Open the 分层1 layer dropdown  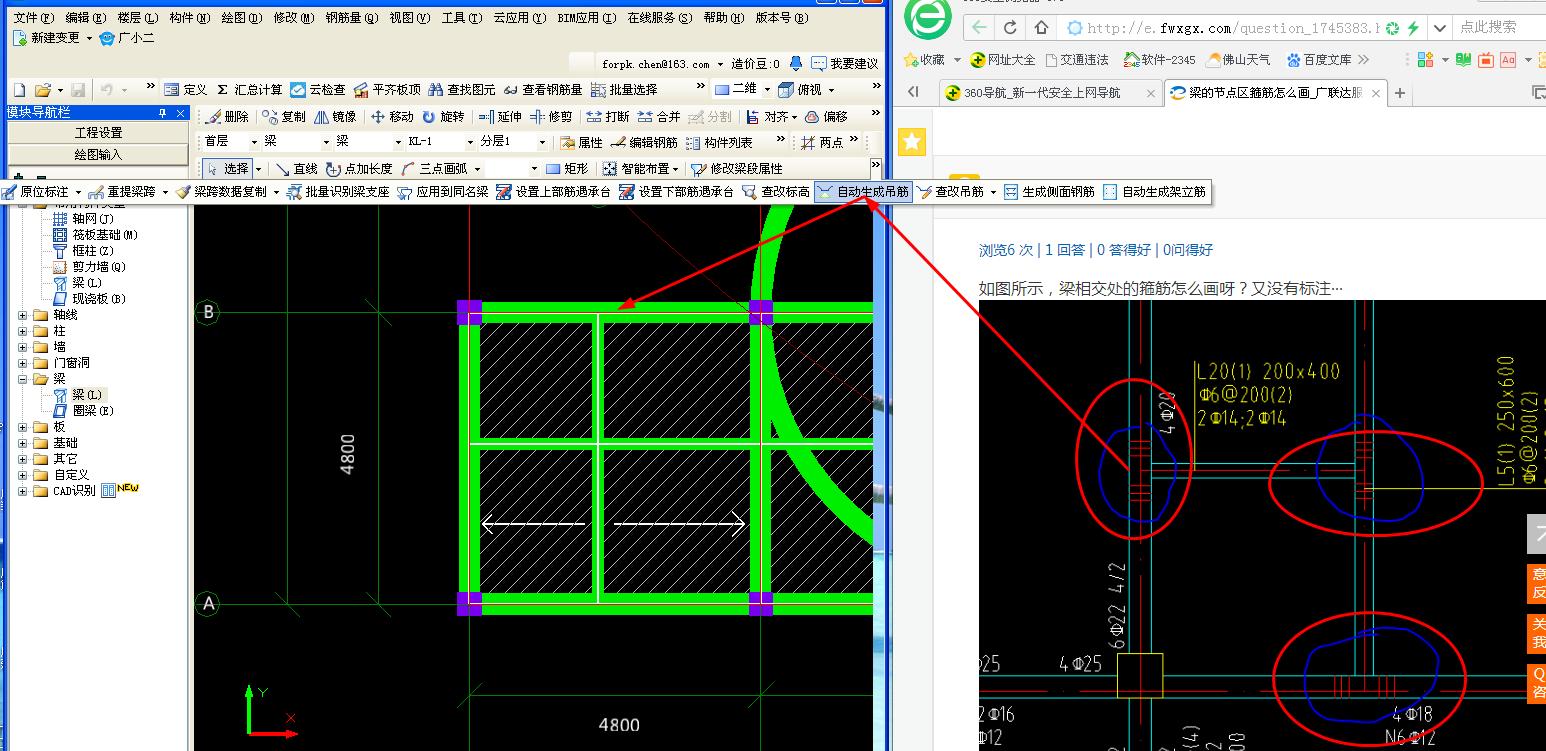coord(543,142)
